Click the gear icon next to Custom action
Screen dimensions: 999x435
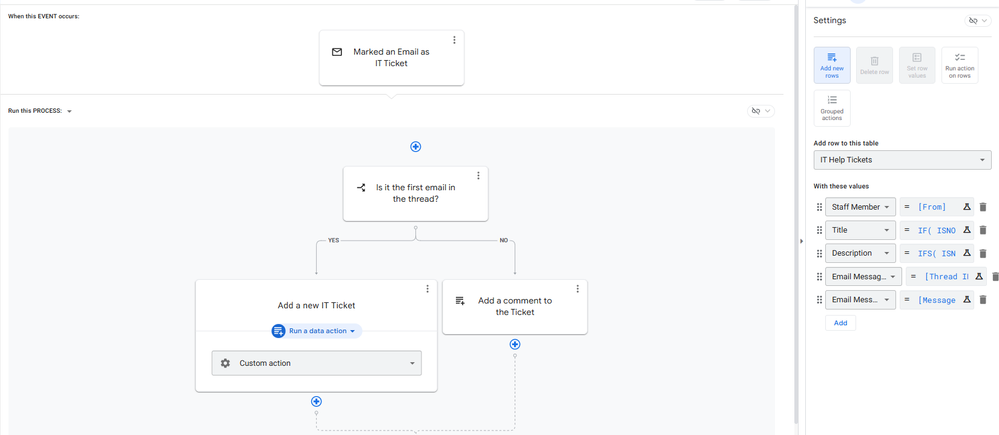click(225, 363)
